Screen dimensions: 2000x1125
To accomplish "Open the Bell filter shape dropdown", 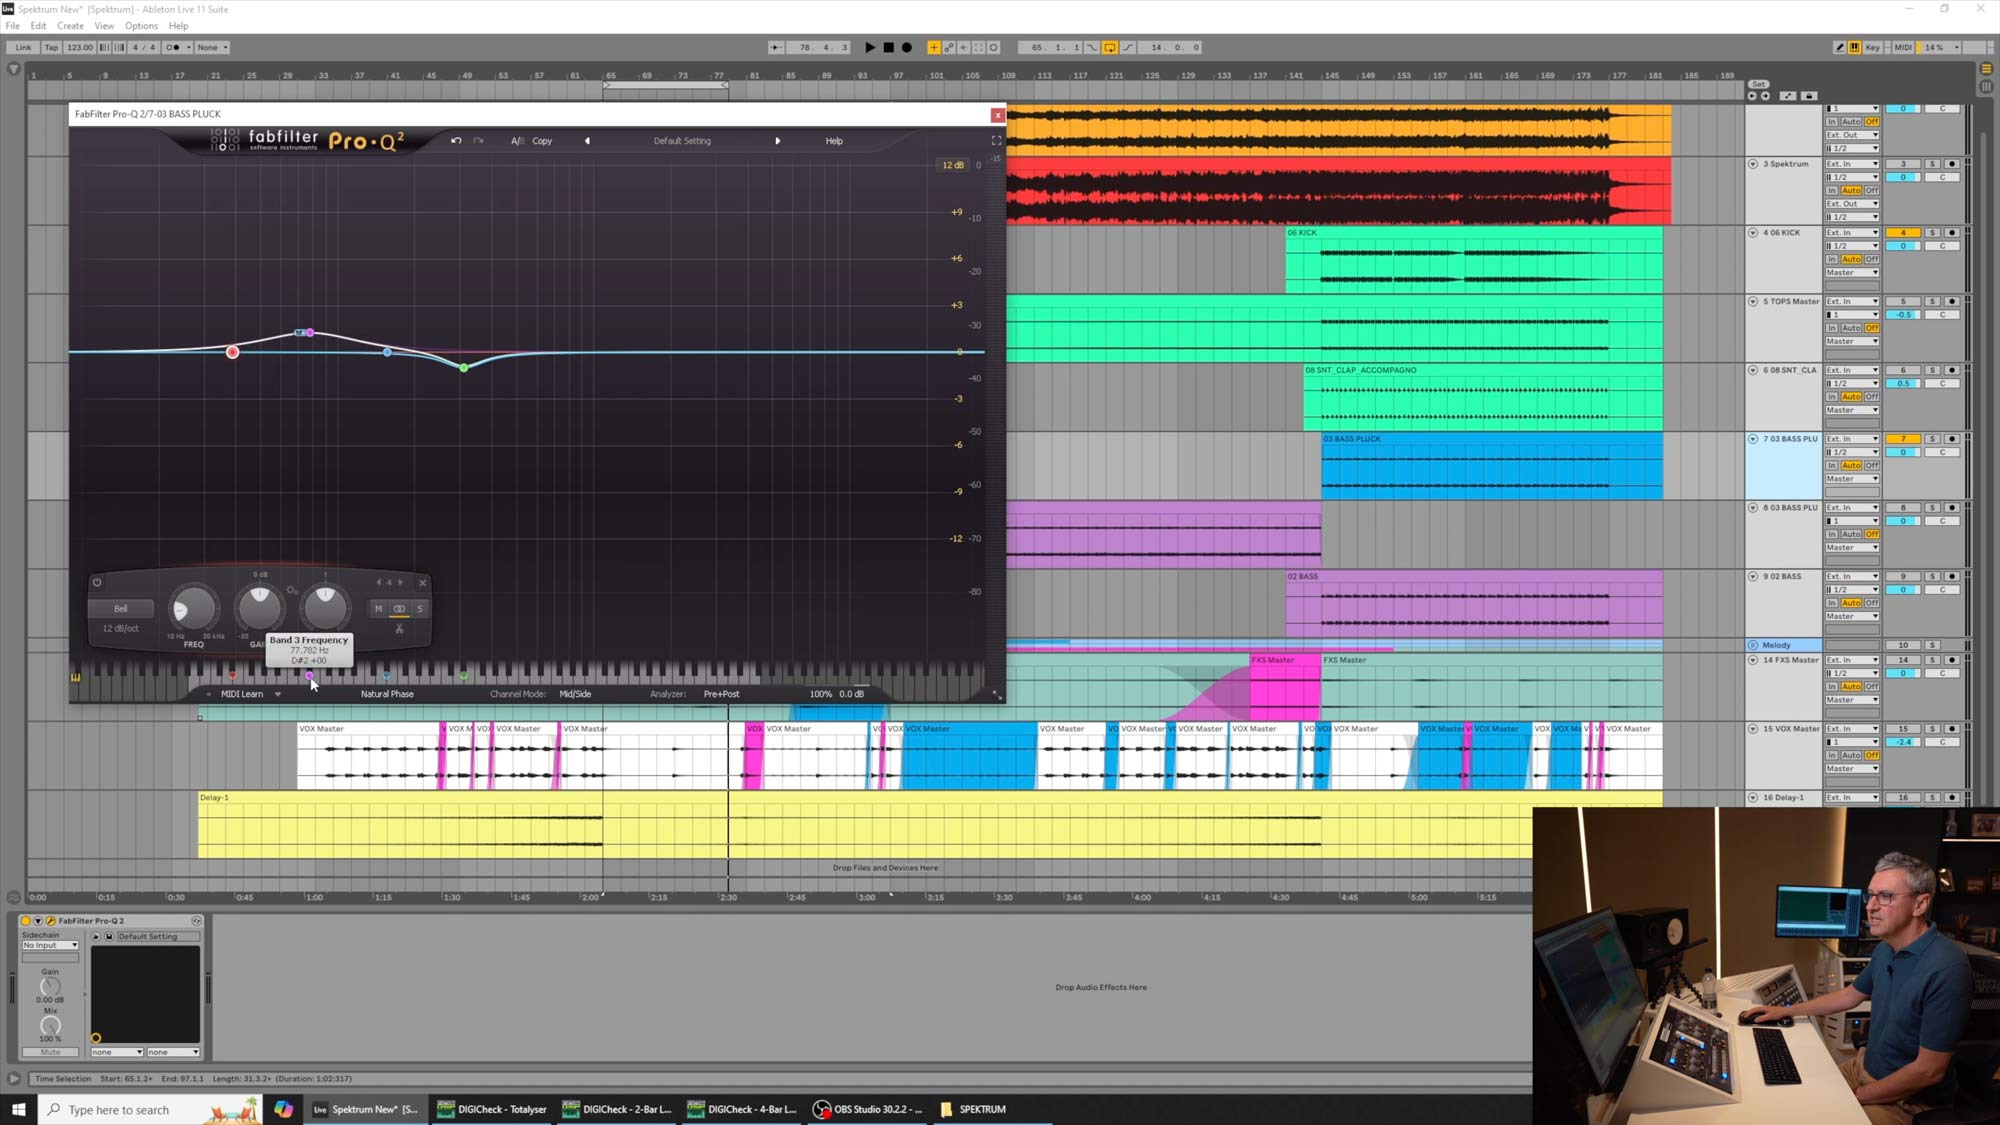I will [120, 608].
